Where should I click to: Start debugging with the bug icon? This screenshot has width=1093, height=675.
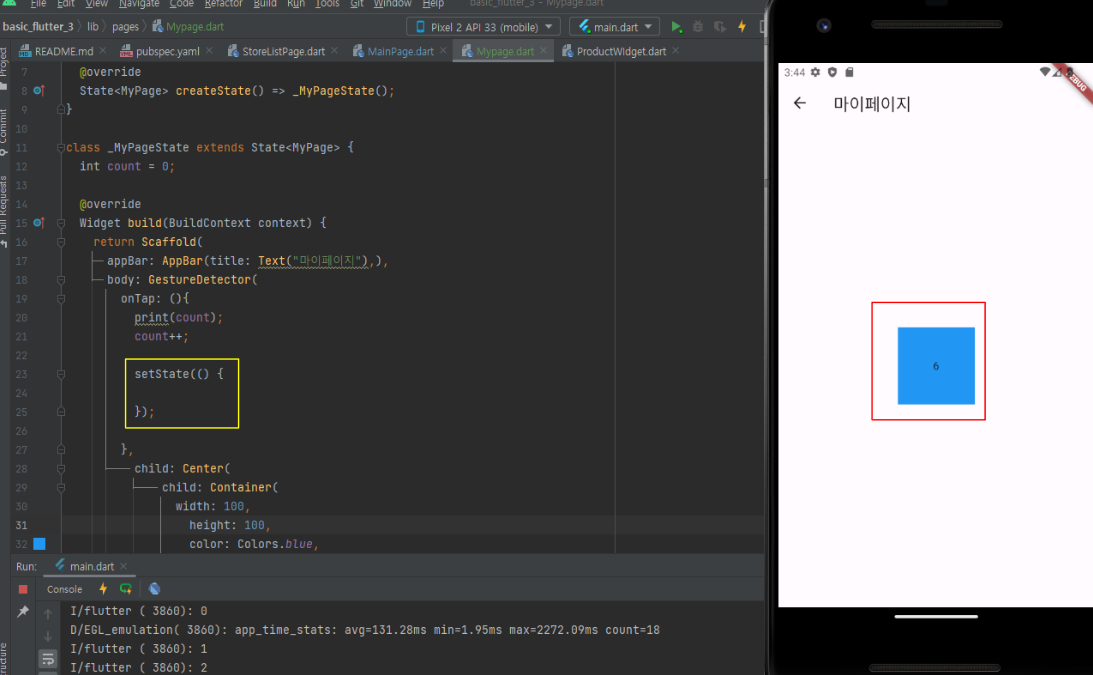click(698, 26)
